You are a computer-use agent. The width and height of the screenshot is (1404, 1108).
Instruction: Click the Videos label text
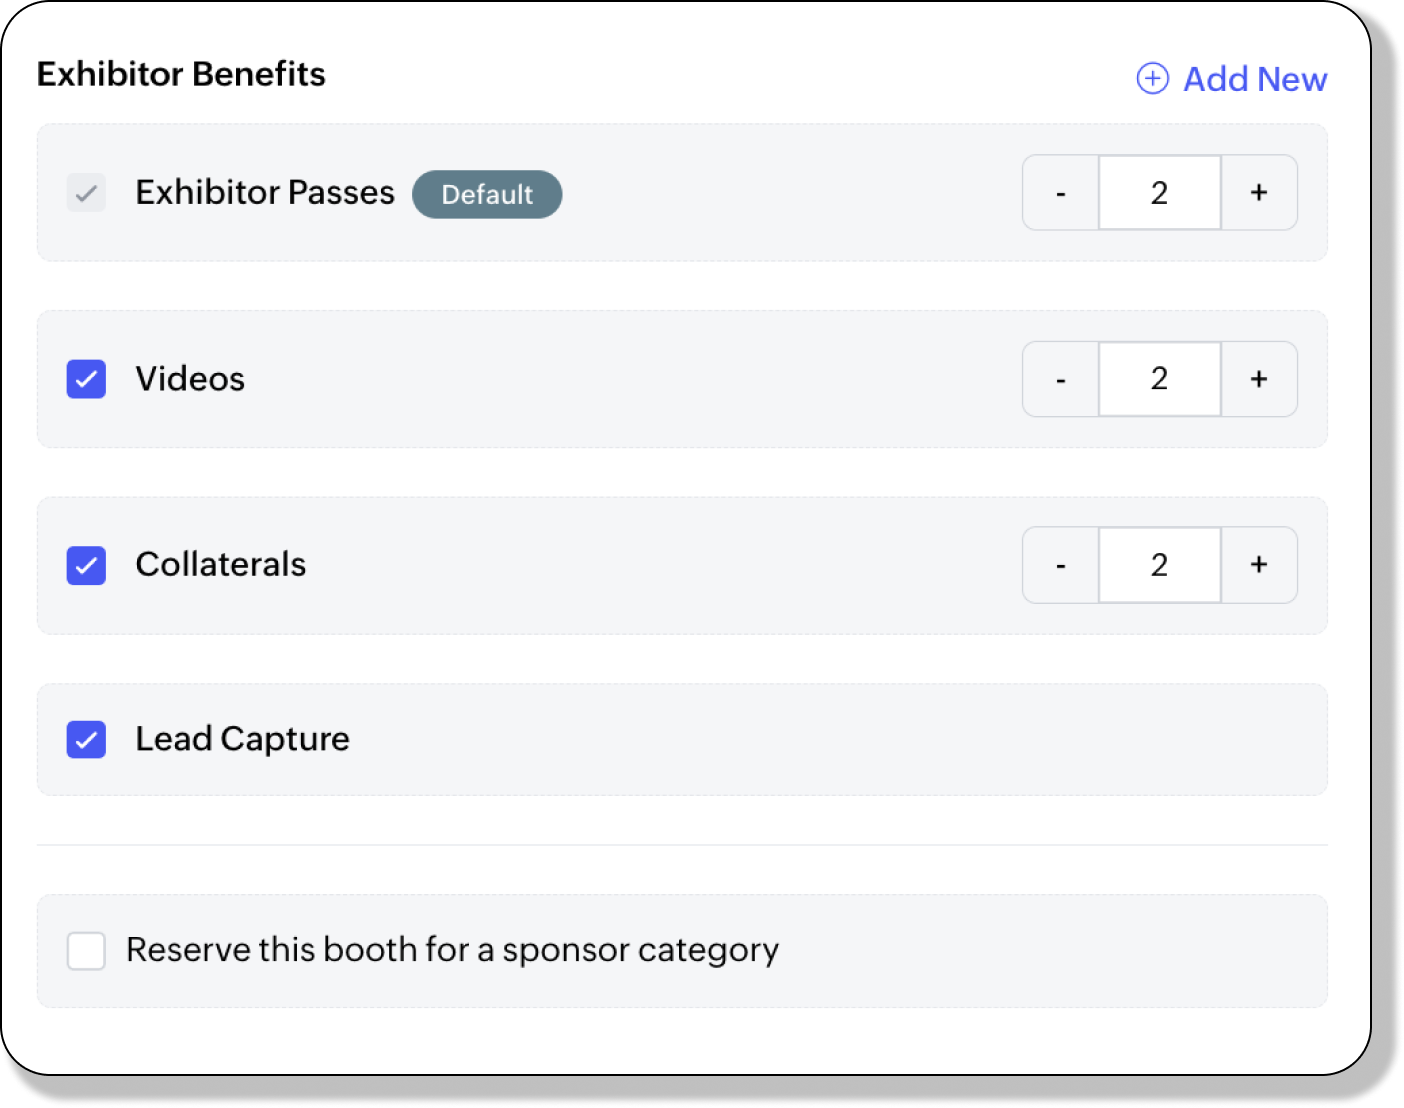[x=190, y=379]
